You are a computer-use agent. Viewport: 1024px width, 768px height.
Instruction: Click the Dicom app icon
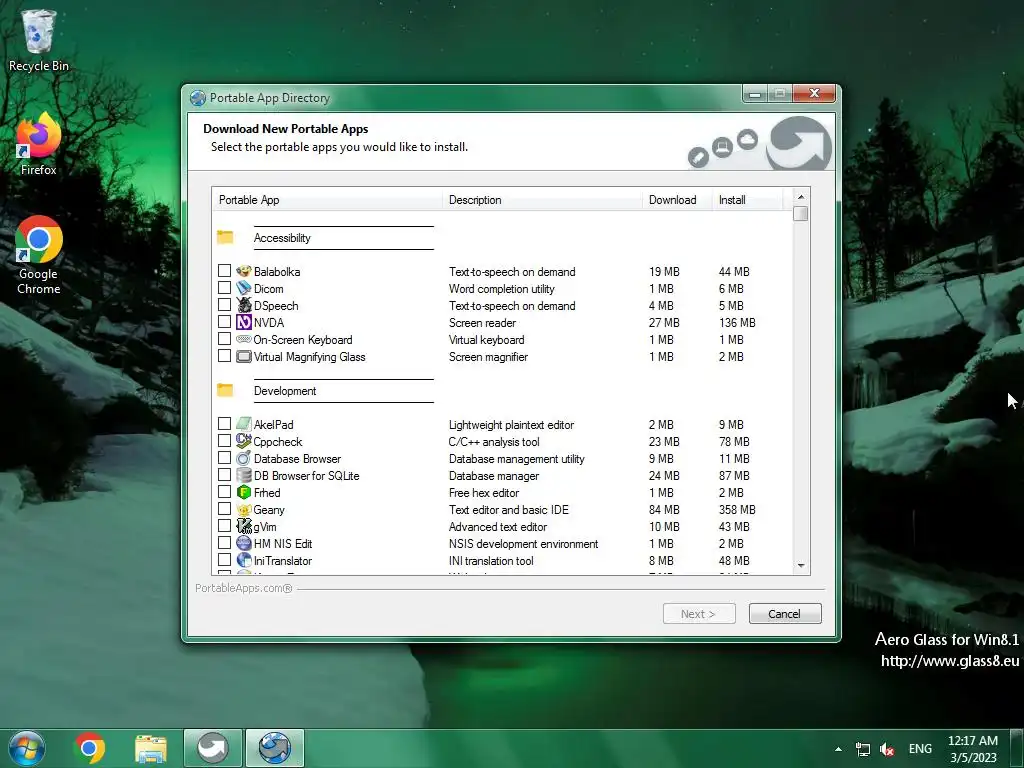tap(244, 288)
